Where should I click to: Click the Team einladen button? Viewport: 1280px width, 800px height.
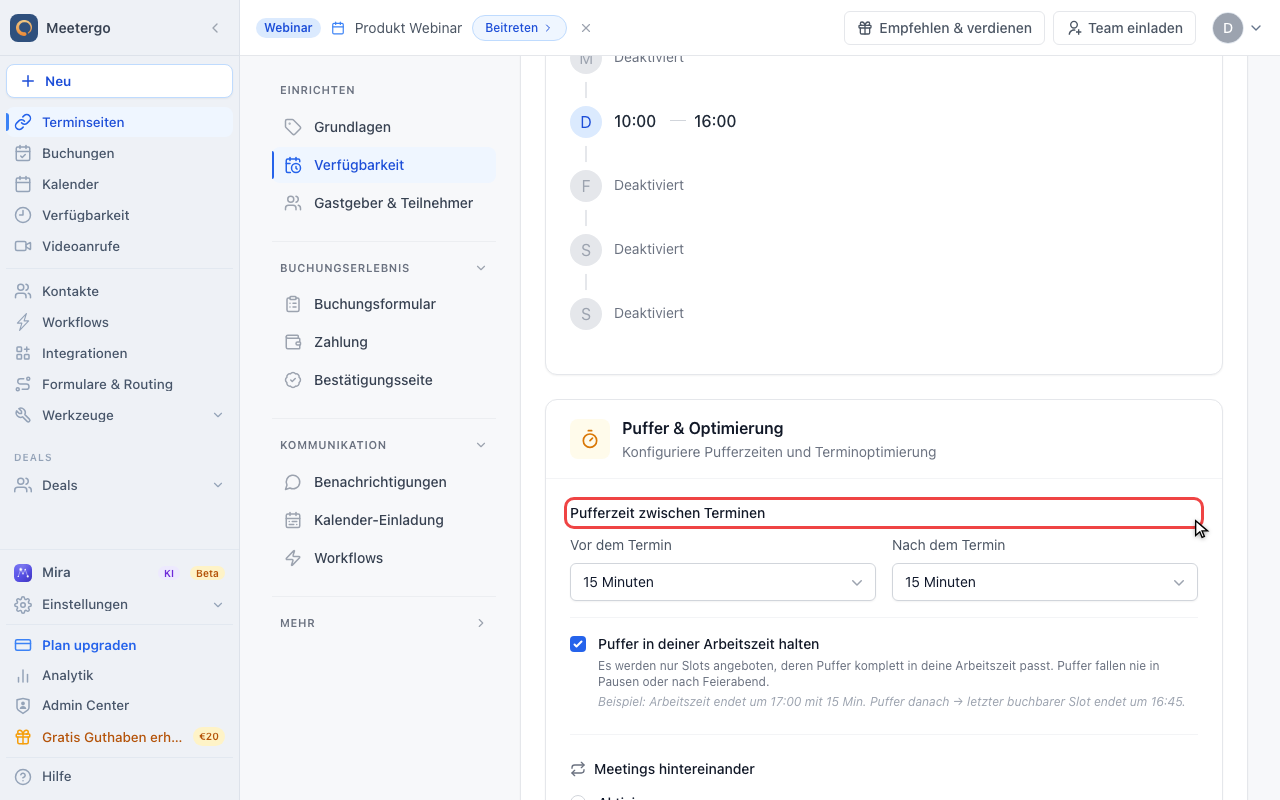pos(1125,28)
